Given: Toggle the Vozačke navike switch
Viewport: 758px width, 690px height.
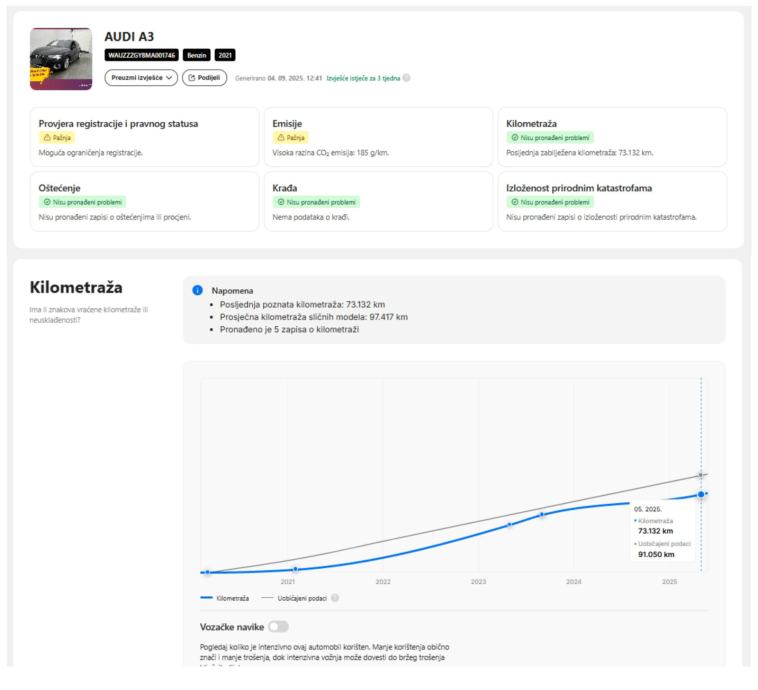Looking at the screenshot, I should pos(278,627).
